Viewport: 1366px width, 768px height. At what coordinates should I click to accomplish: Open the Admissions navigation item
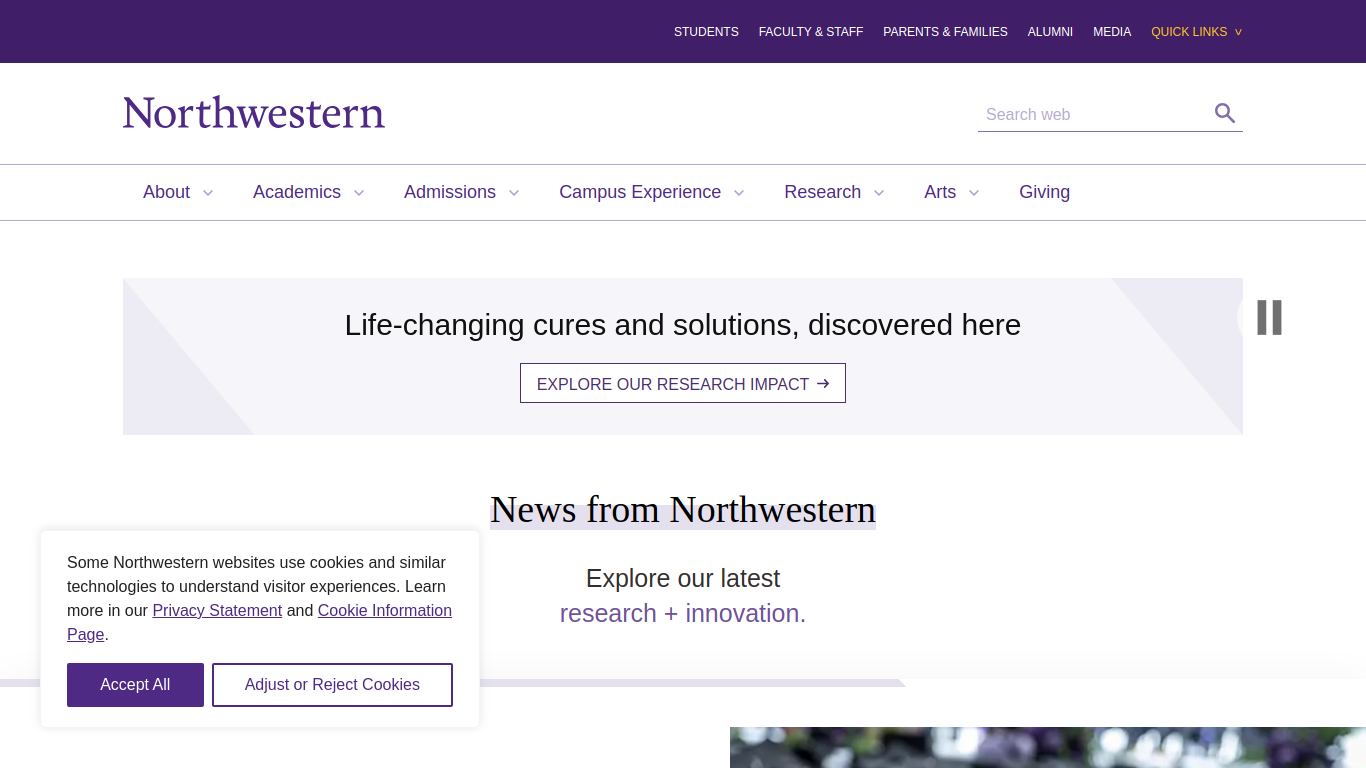(450, 192)
